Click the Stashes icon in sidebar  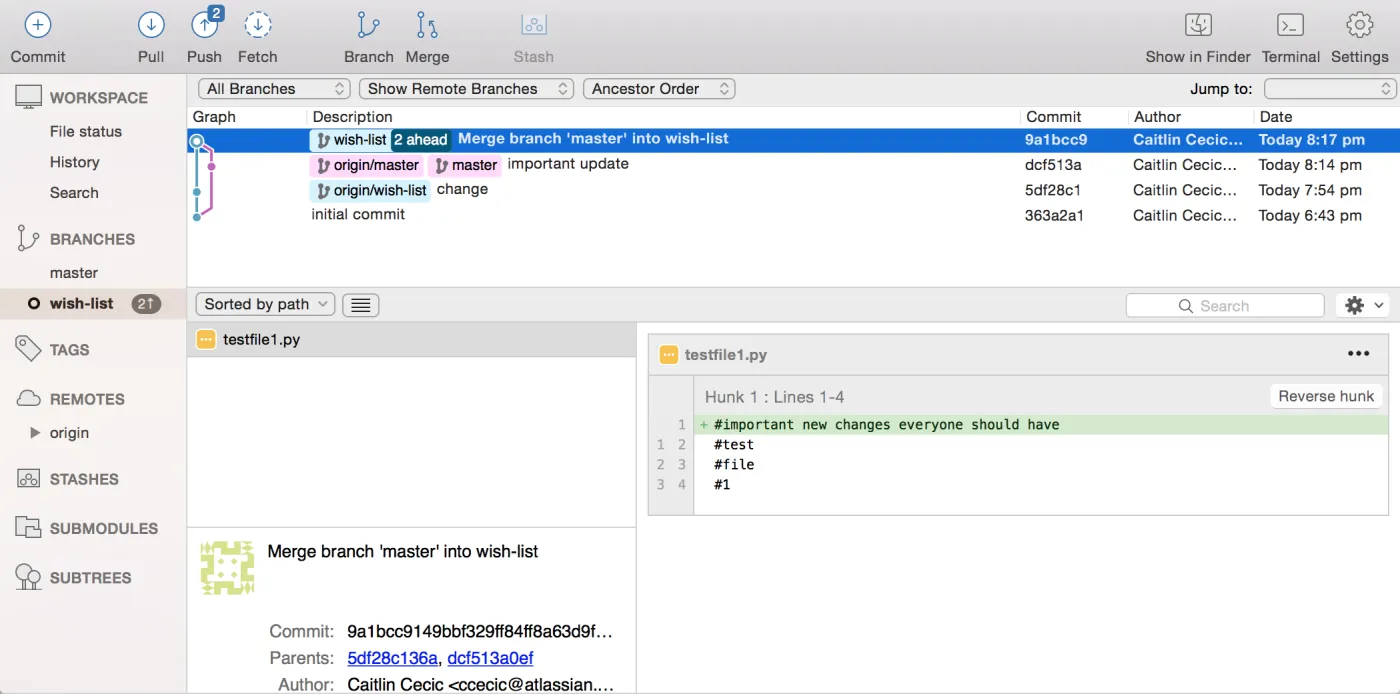pos(28,479)
